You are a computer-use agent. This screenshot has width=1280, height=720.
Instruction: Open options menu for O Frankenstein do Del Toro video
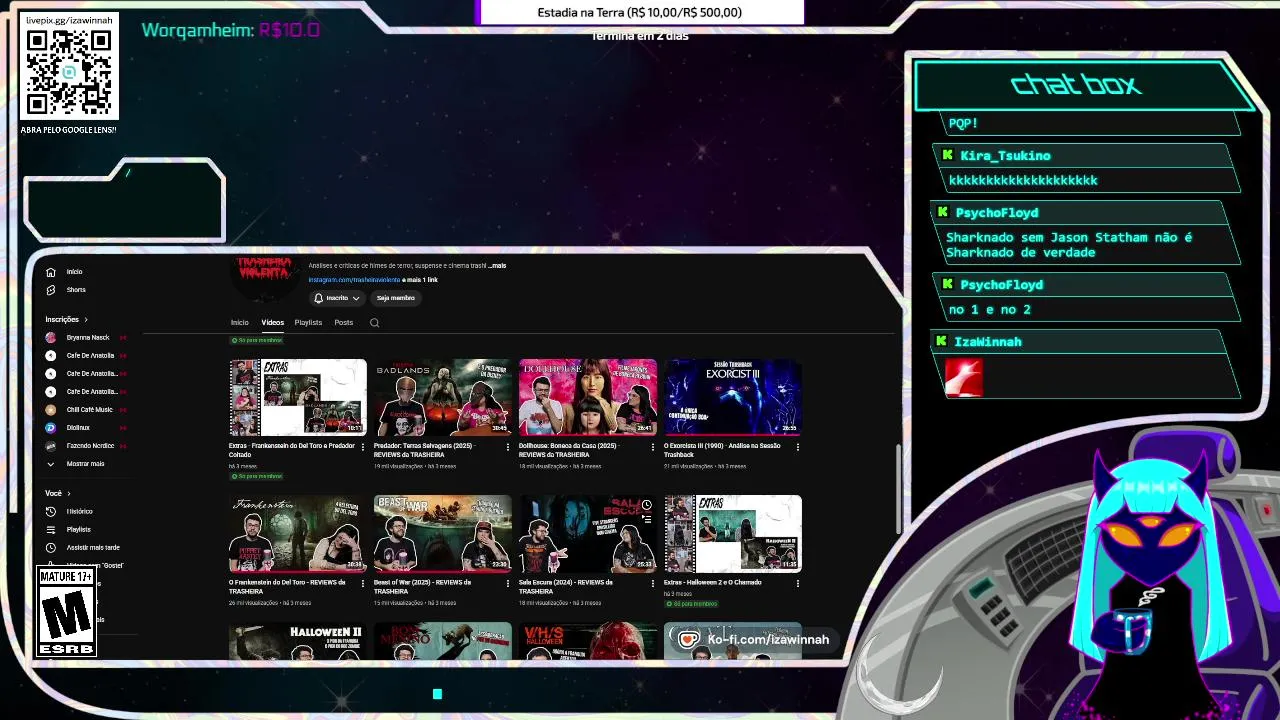tap(363, 584)
